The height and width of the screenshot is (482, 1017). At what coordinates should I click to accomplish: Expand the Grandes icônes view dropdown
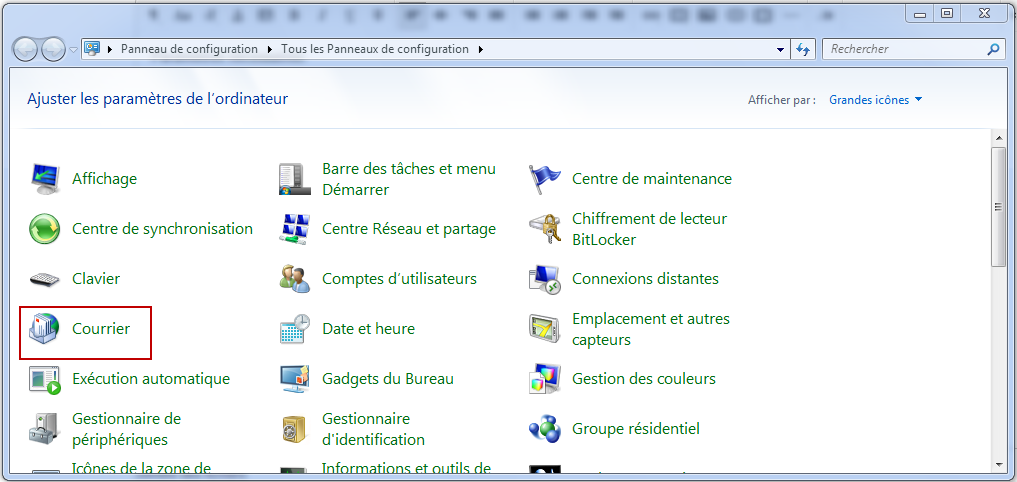coord(875,100)
